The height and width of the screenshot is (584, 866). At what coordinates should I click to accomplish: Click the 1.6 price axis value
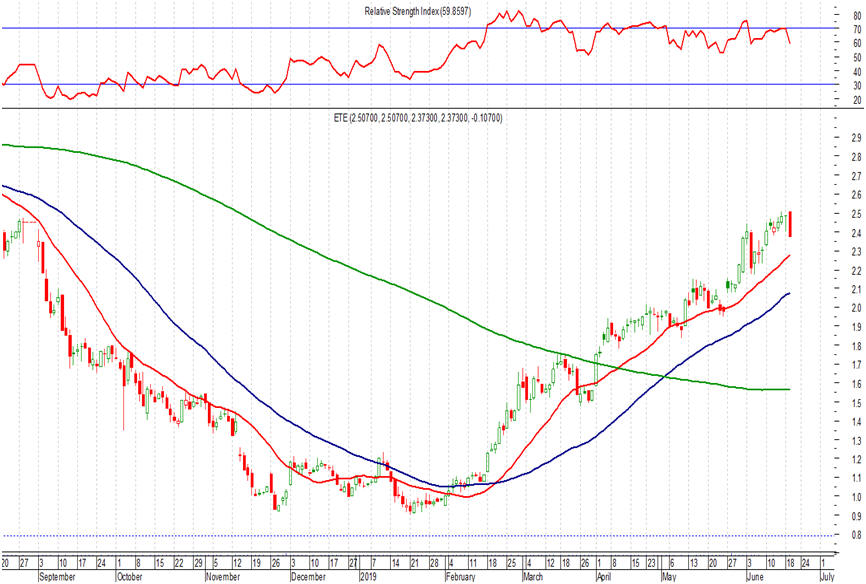856,384
